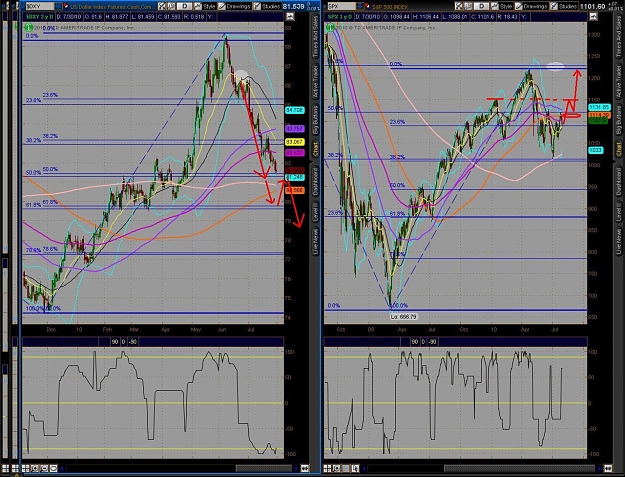Screen dimensions: 625x477
Task: Click the icon right of $DXY header bar
Action: click(x=290, y=16)
